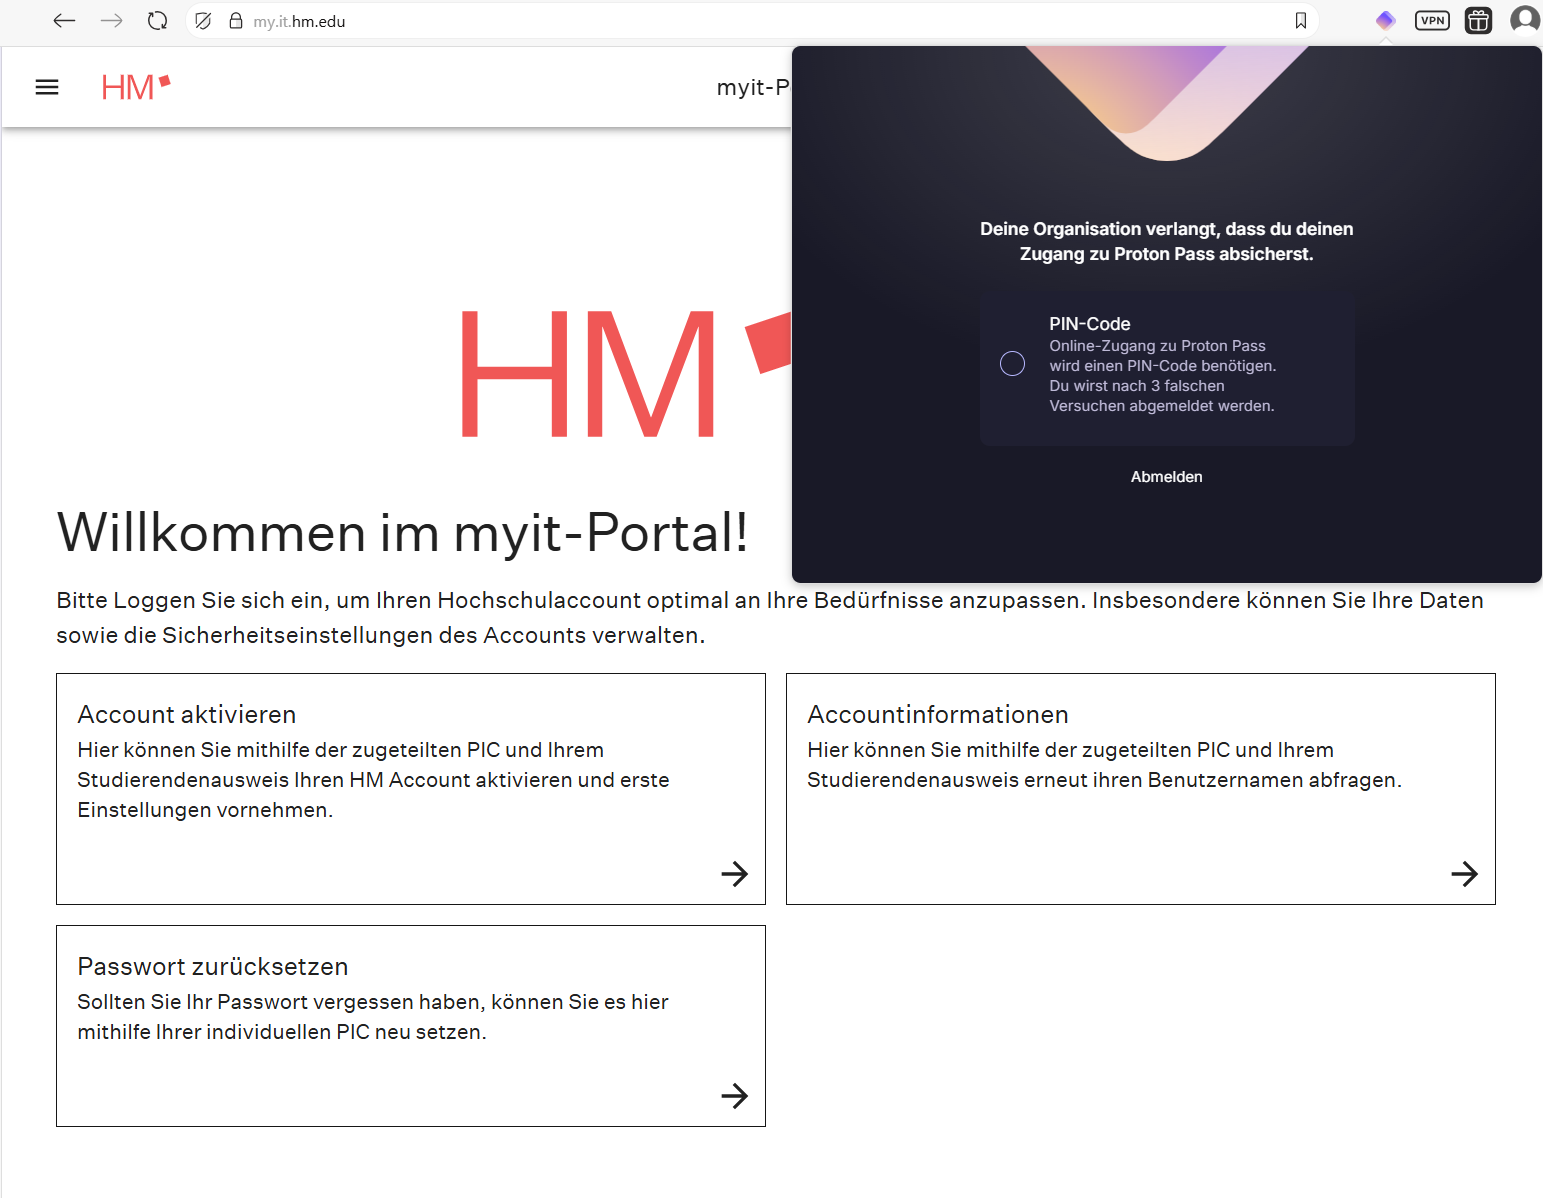Open the browser profile avatar
The width and height of the screenshot is (1543, 1198).
1524,20
